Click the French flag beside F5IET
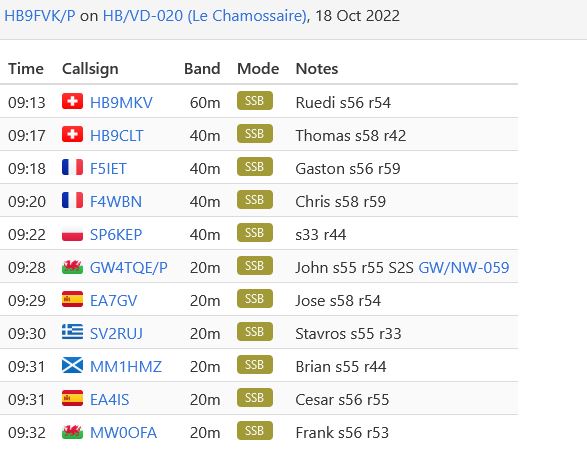This screenshot has height=455, width=587. pos(72,167)
